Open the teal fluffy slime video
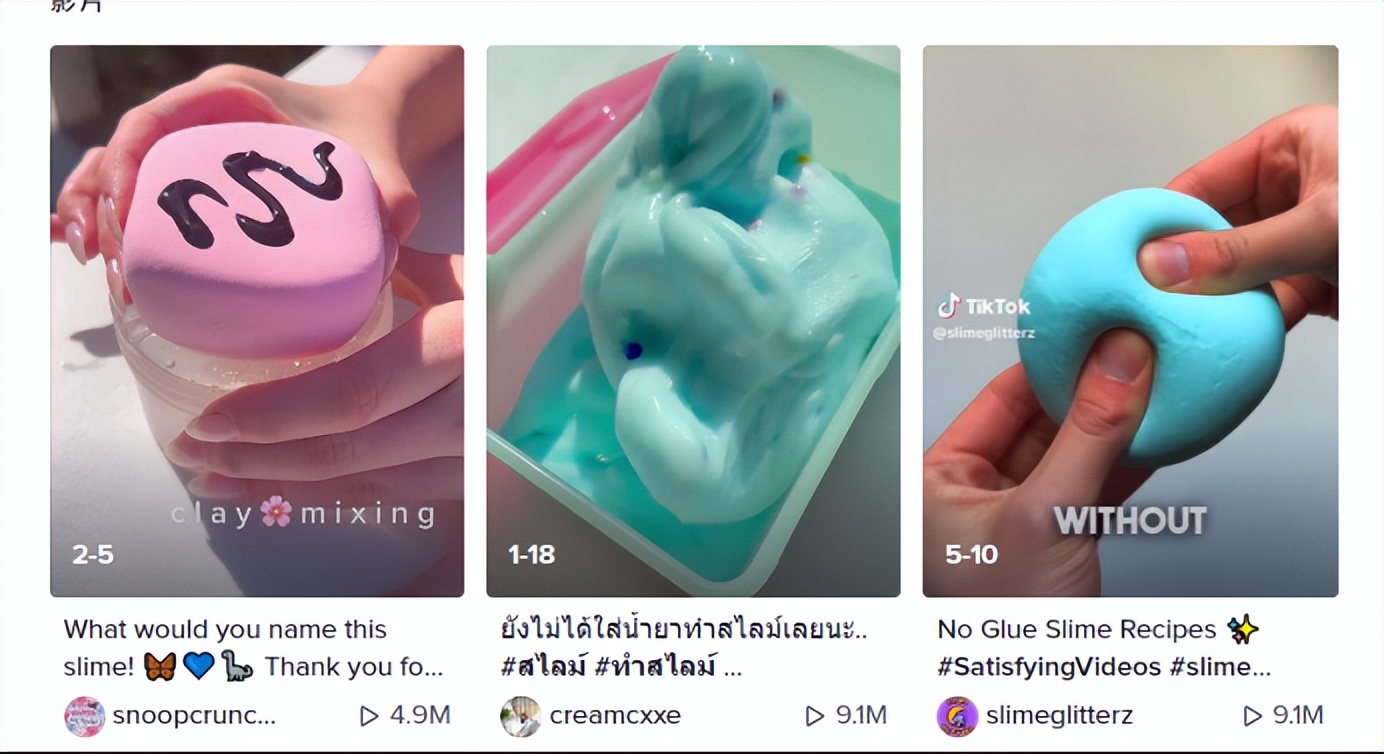The height and width of the screenshot is (754, 1384). pyautogui.click(x=693, y=321)
